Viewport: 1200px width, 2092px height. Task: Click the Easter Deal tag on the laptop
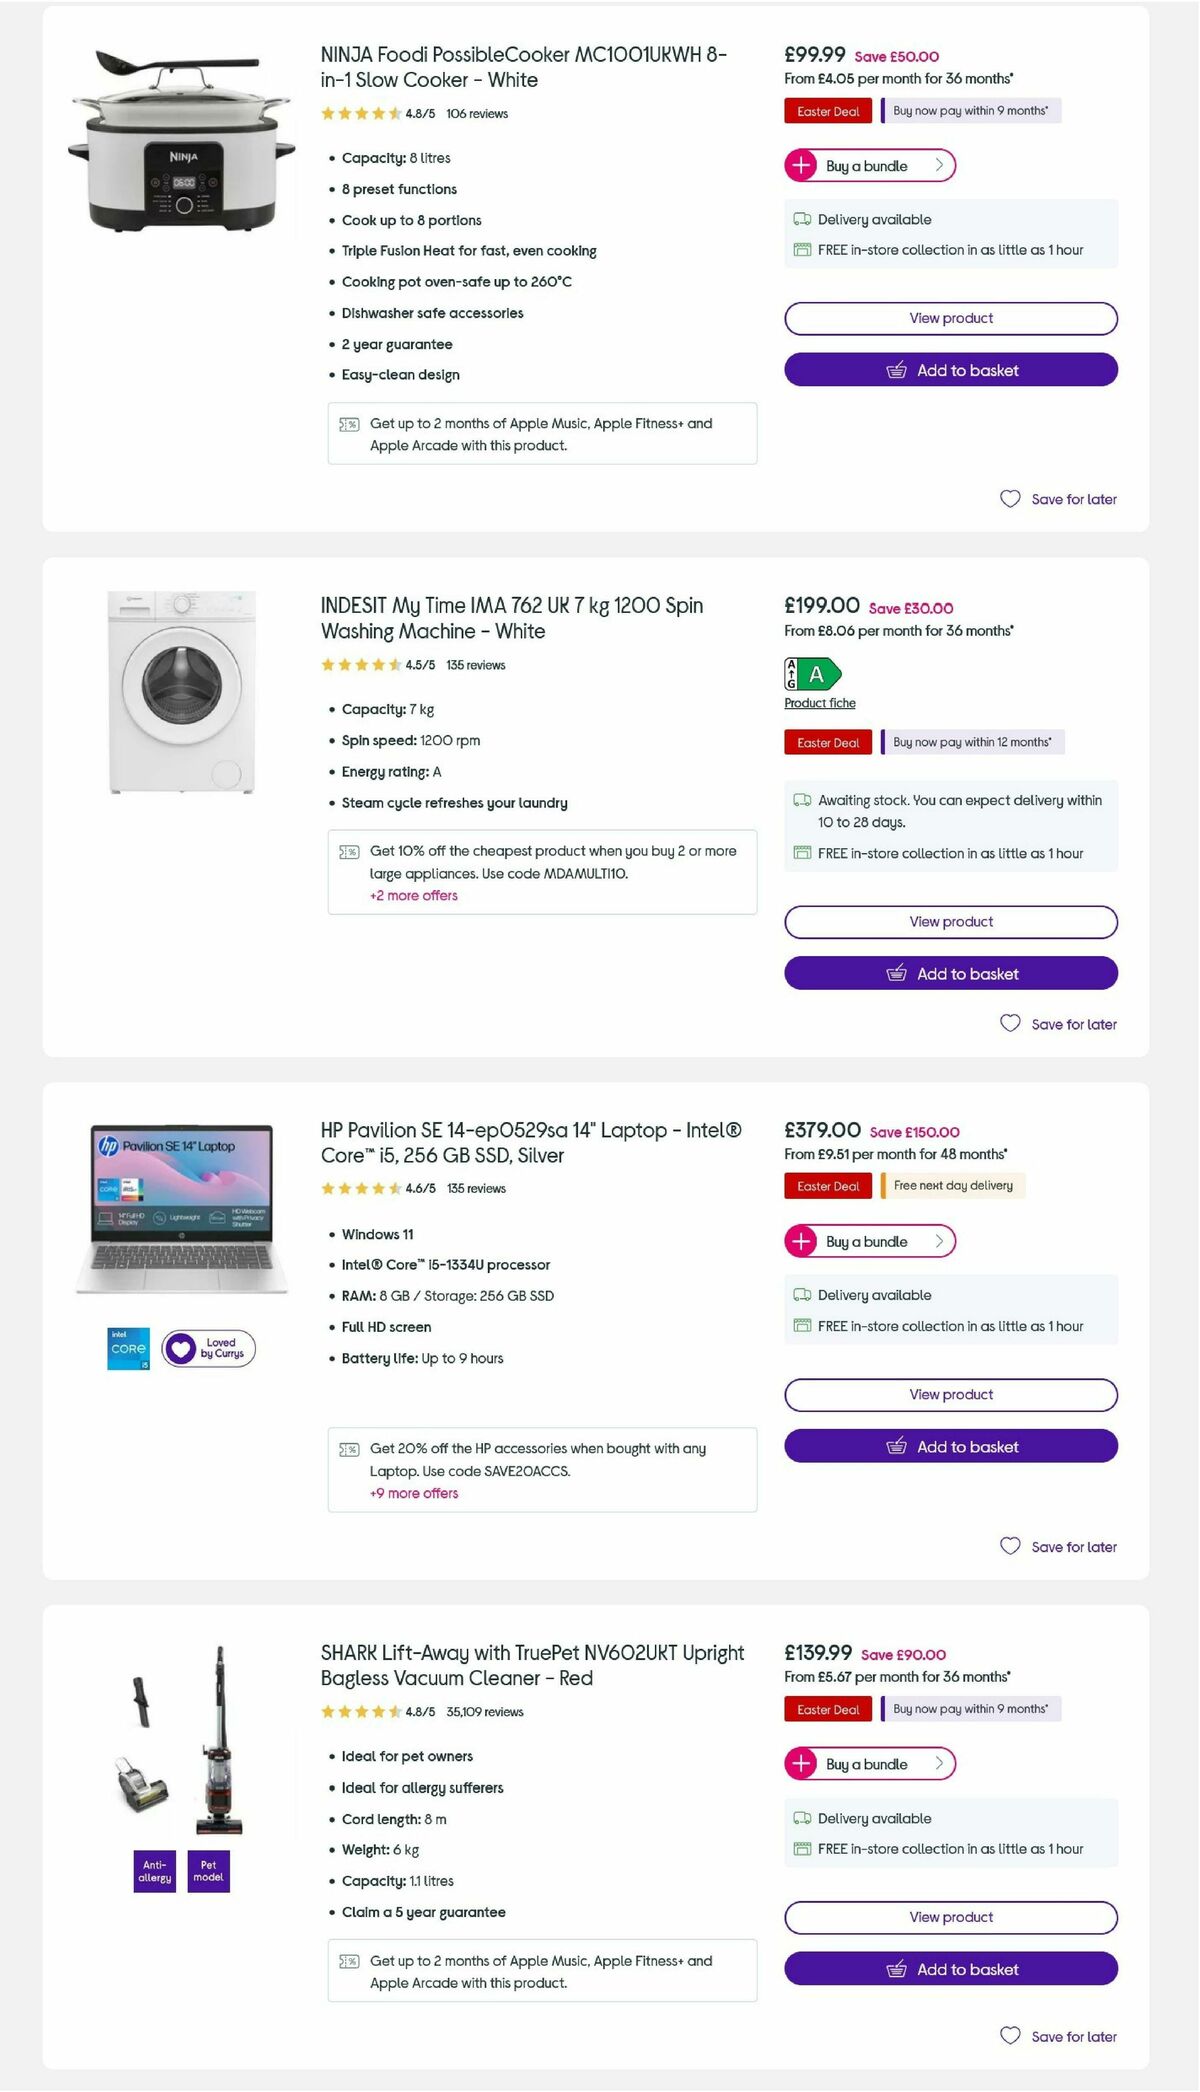(828, 1186)
